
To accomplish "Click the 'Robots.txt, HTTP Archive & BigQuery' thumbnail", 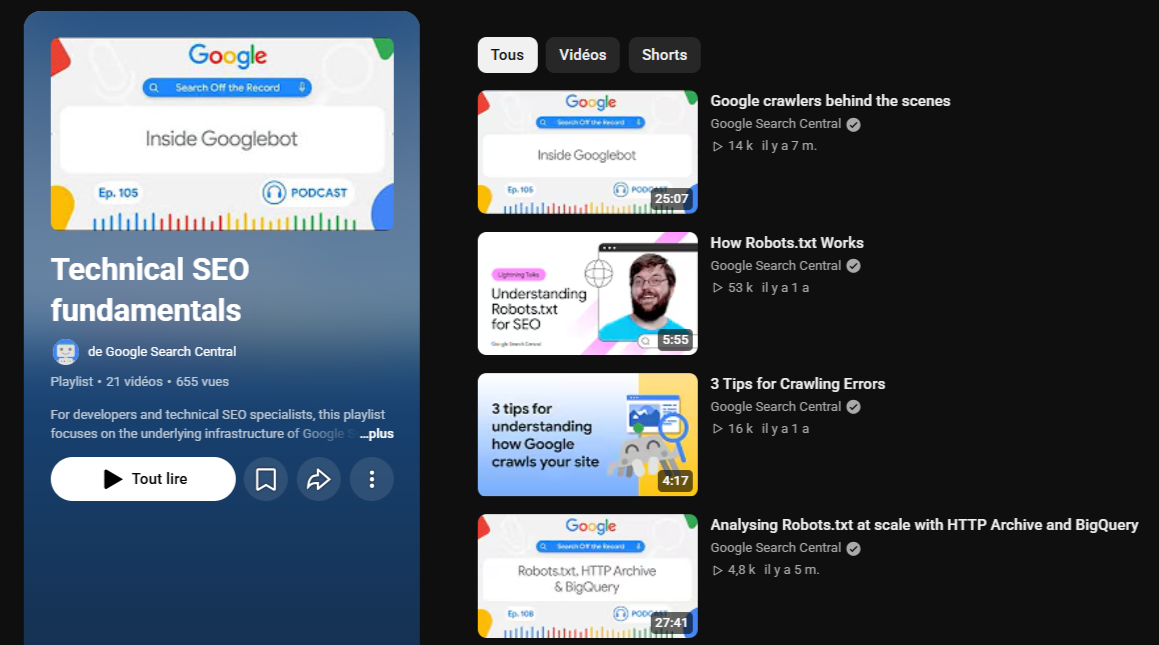I will [588, 576].
